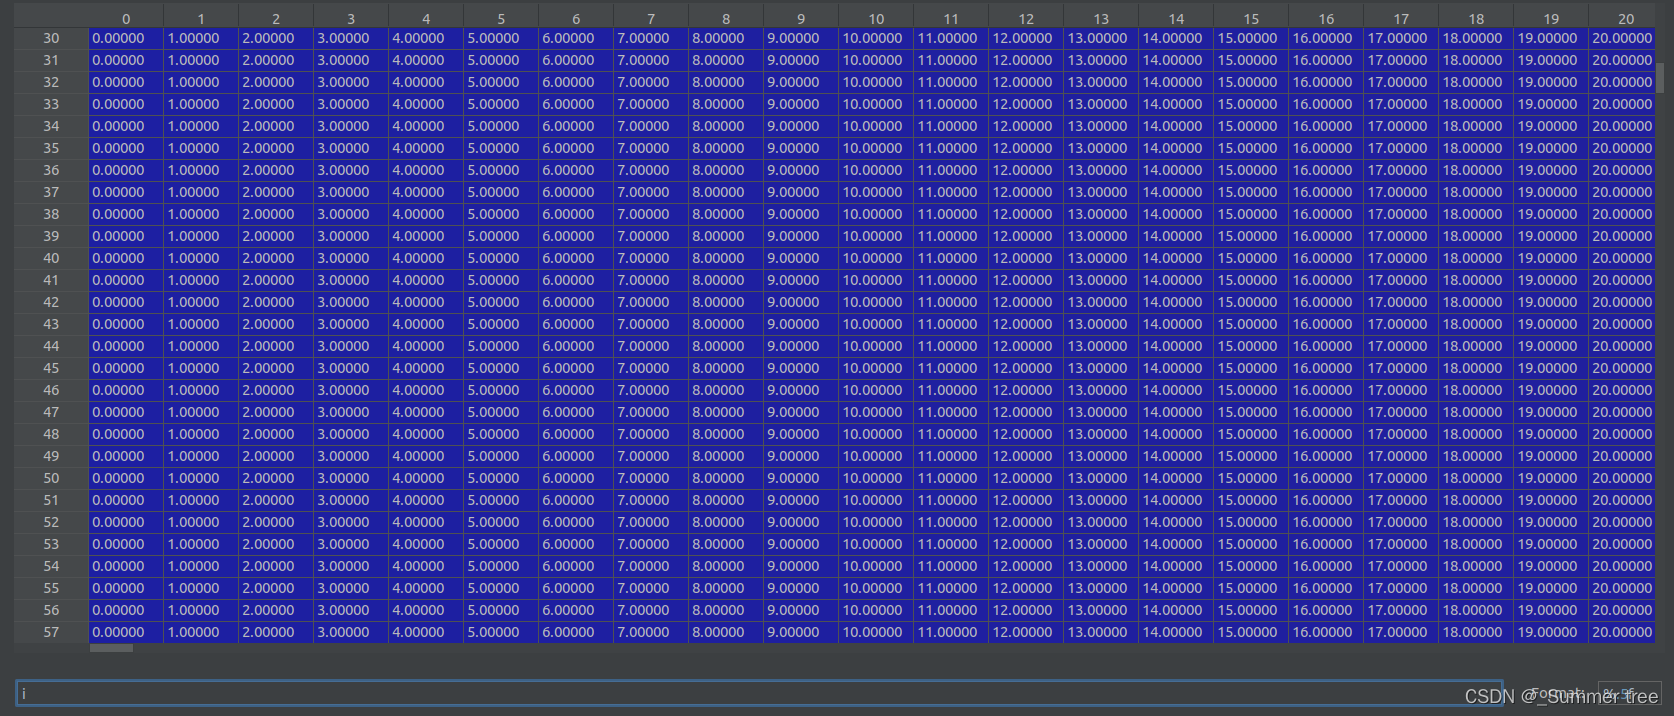Select row header 57
Viewport: 1674px width, 716px height.
coord(51,632)
